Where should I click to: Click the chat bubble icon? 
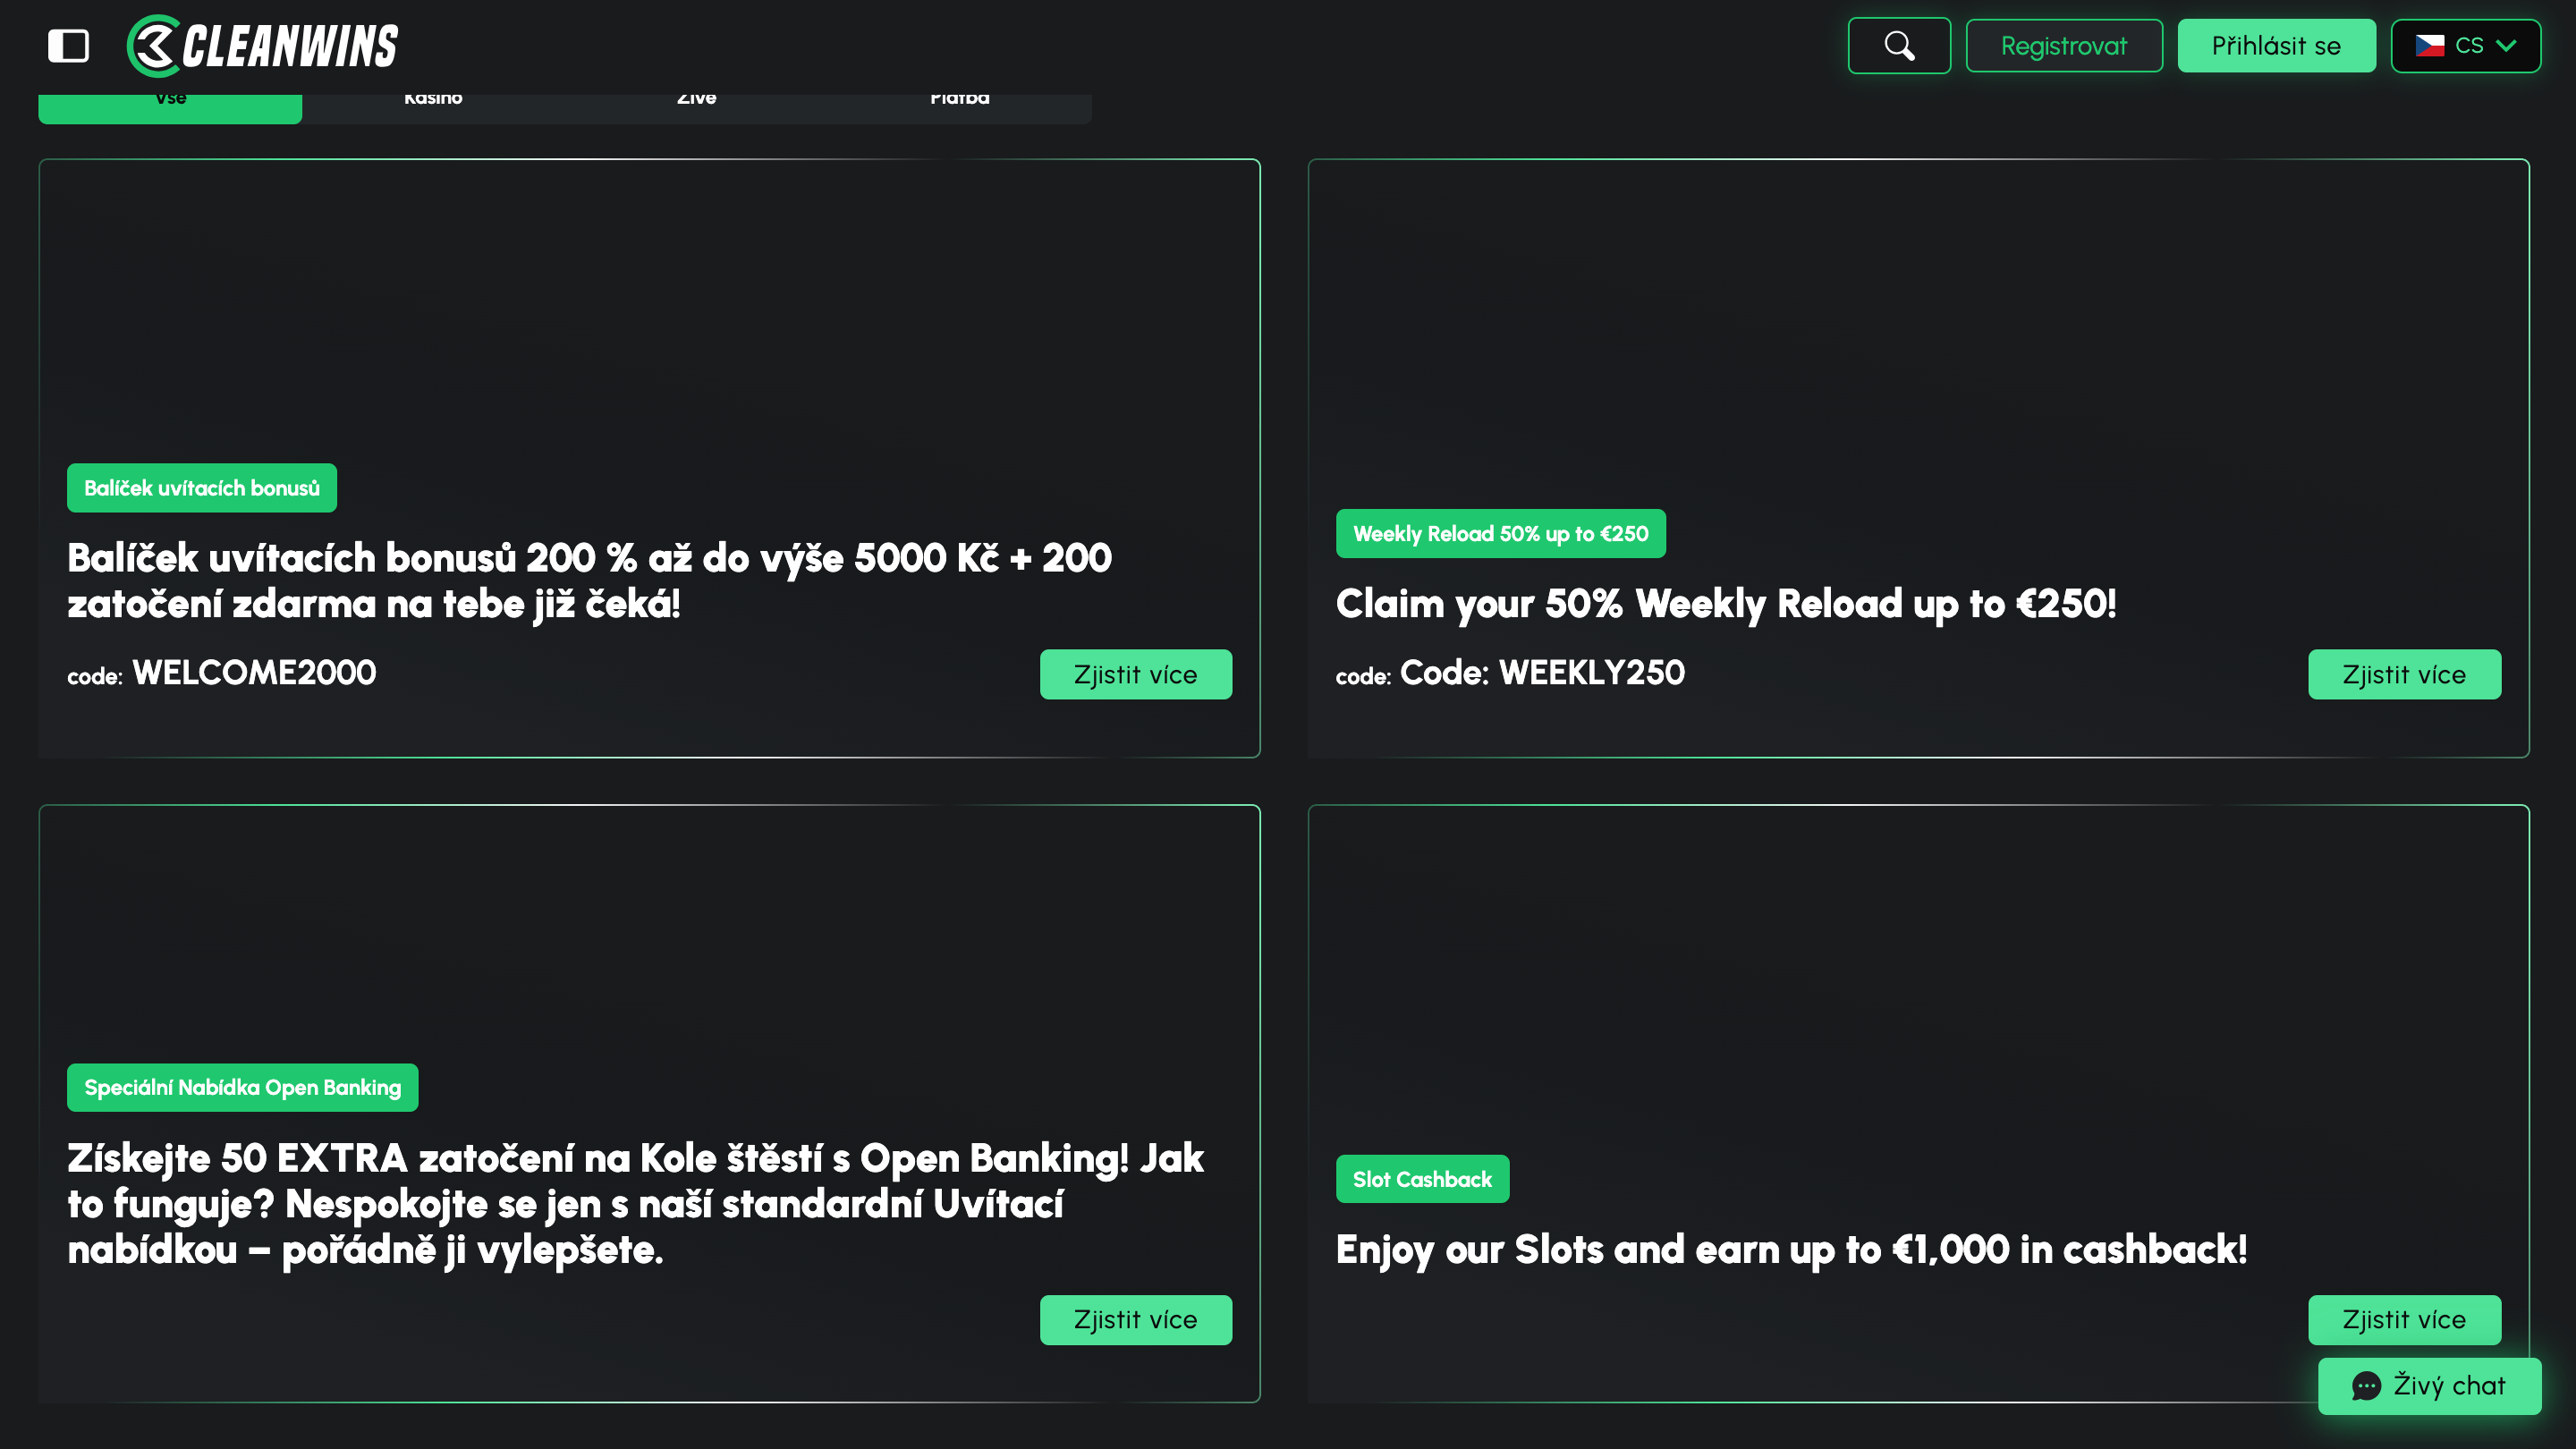pyautogui.click(x=2366, y=1386)
